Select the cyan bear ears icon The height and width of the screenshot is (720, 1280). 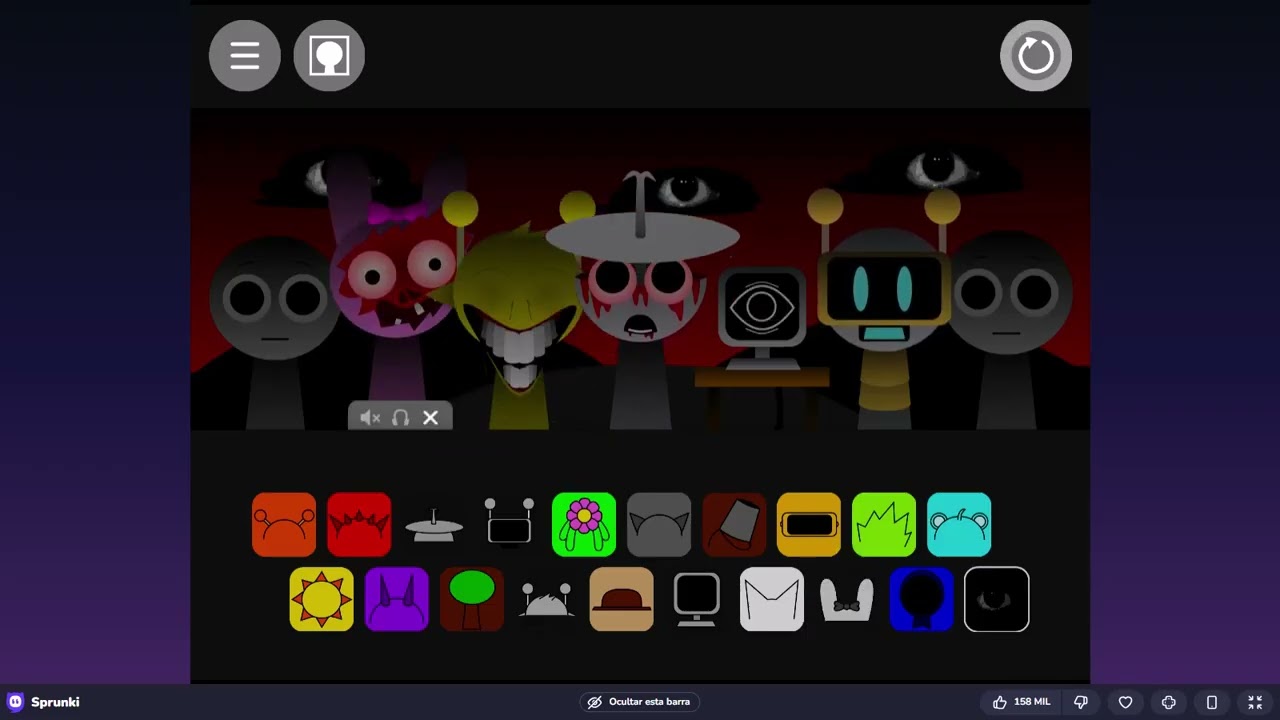point(959,524)
